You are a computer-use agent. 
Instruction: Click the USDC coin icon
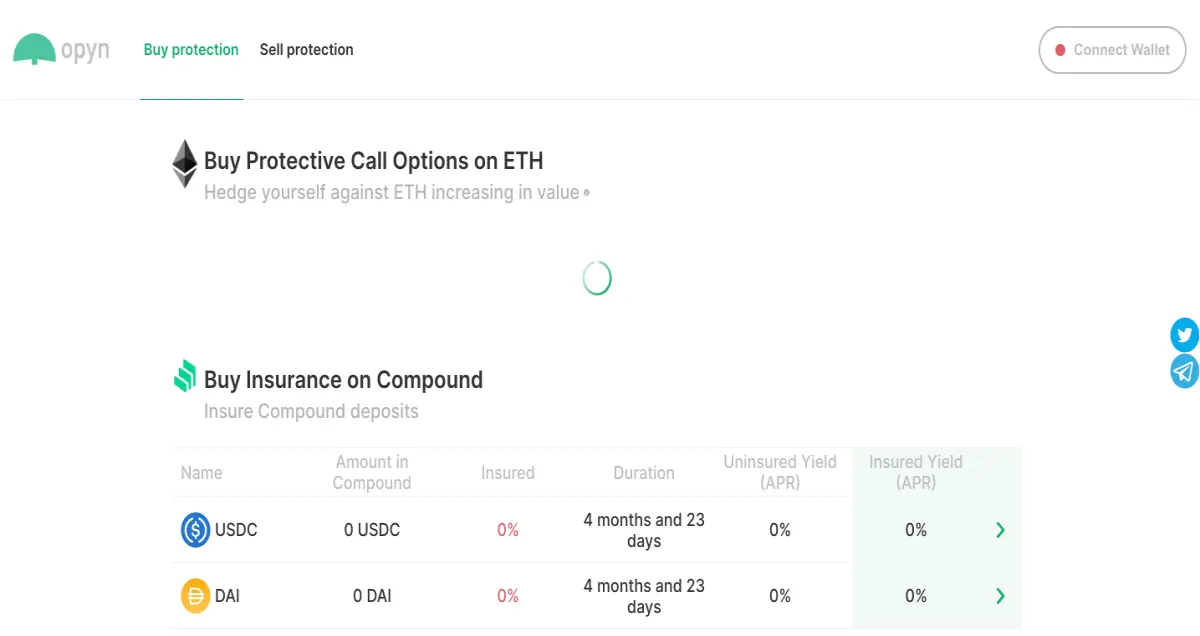tap(195, 530)
